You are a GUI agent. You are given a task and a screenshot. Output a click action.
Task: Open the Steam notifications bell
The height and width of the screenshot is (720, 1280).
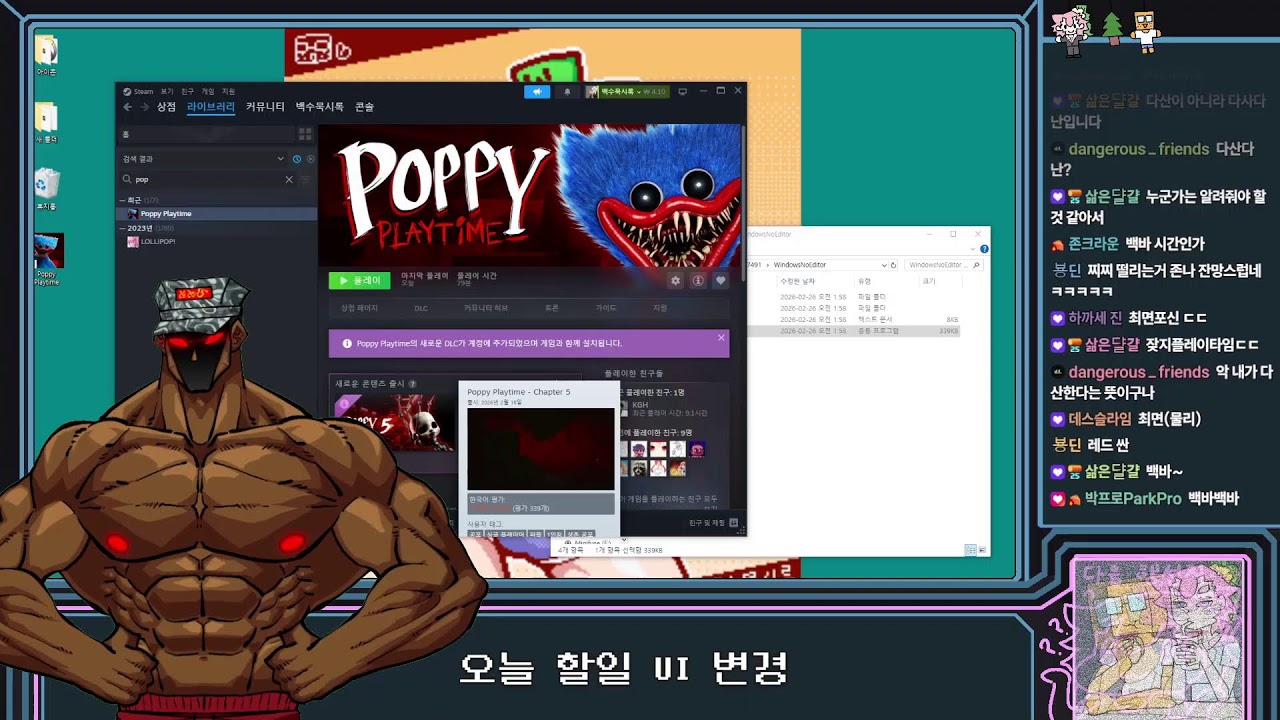(567, 91)
